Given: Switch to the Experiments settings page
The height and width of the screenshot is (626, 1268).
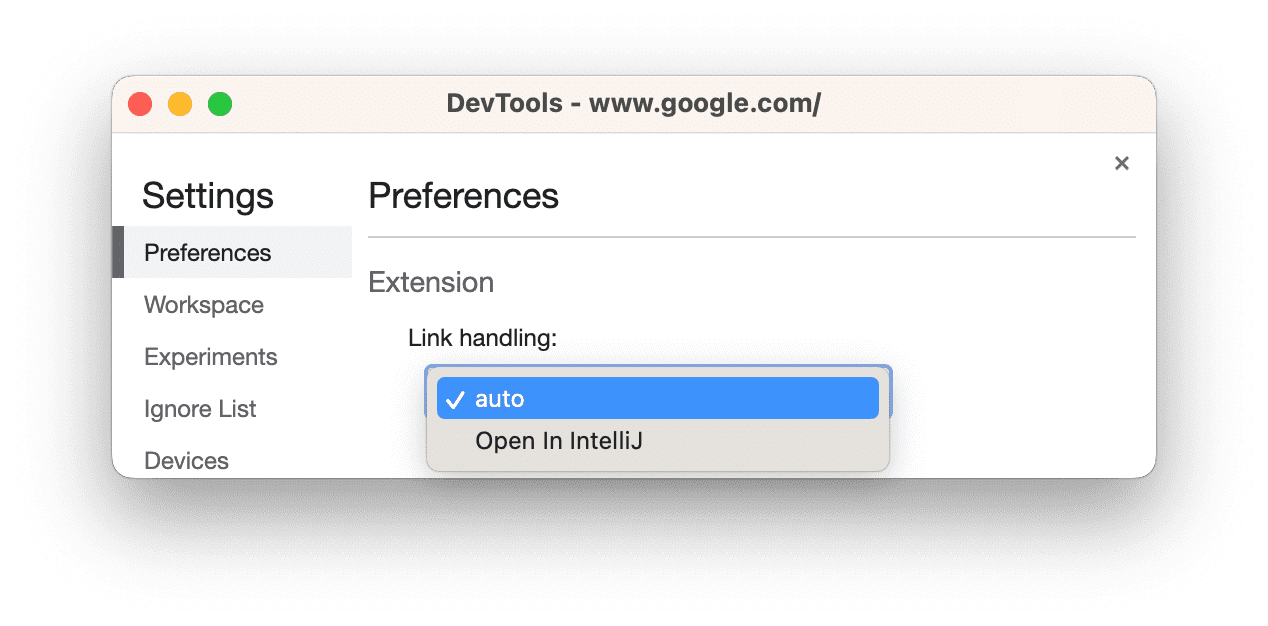Looking at the screenshot, I should 210,356.
